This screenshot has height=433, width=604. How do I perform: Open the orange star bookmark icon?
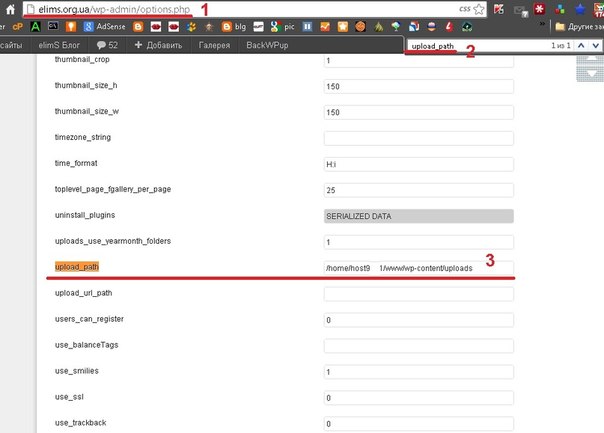click(x=342, y=27)
